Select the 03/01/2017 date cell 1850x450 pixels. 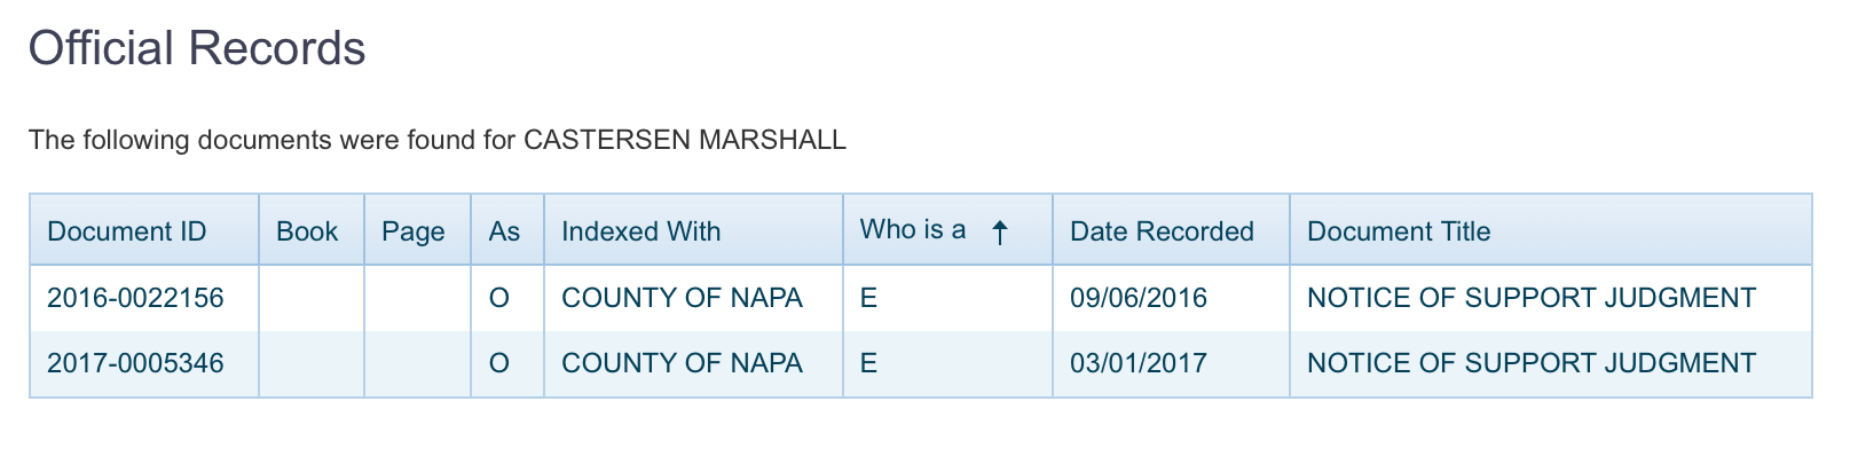tap(1138, 363)
